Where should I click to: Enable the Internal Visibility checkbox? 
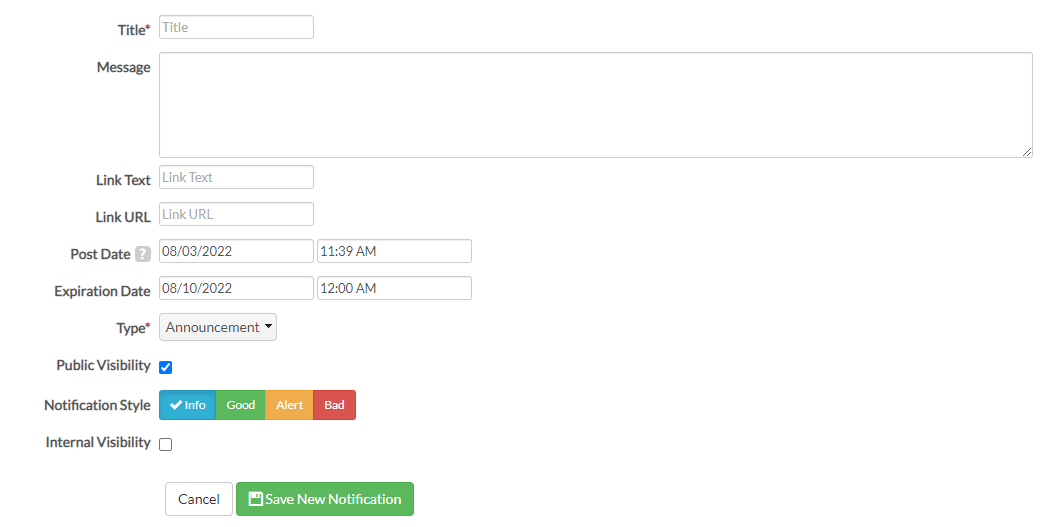[x=165, y=444]
